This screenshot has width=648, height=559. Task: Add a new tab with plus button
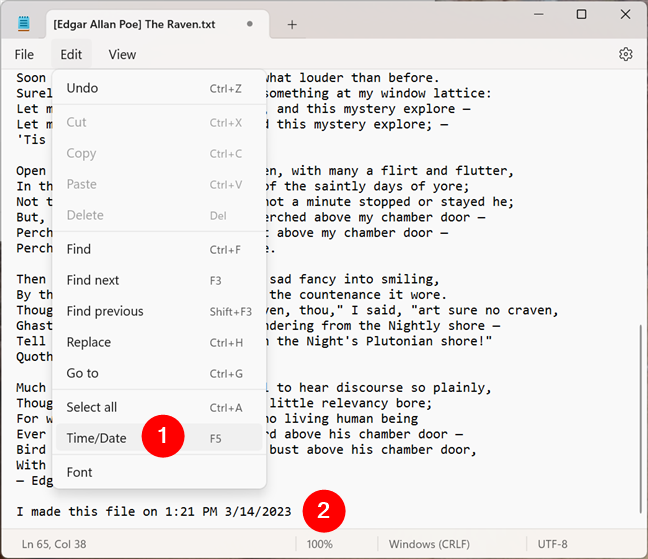(292, 24)
